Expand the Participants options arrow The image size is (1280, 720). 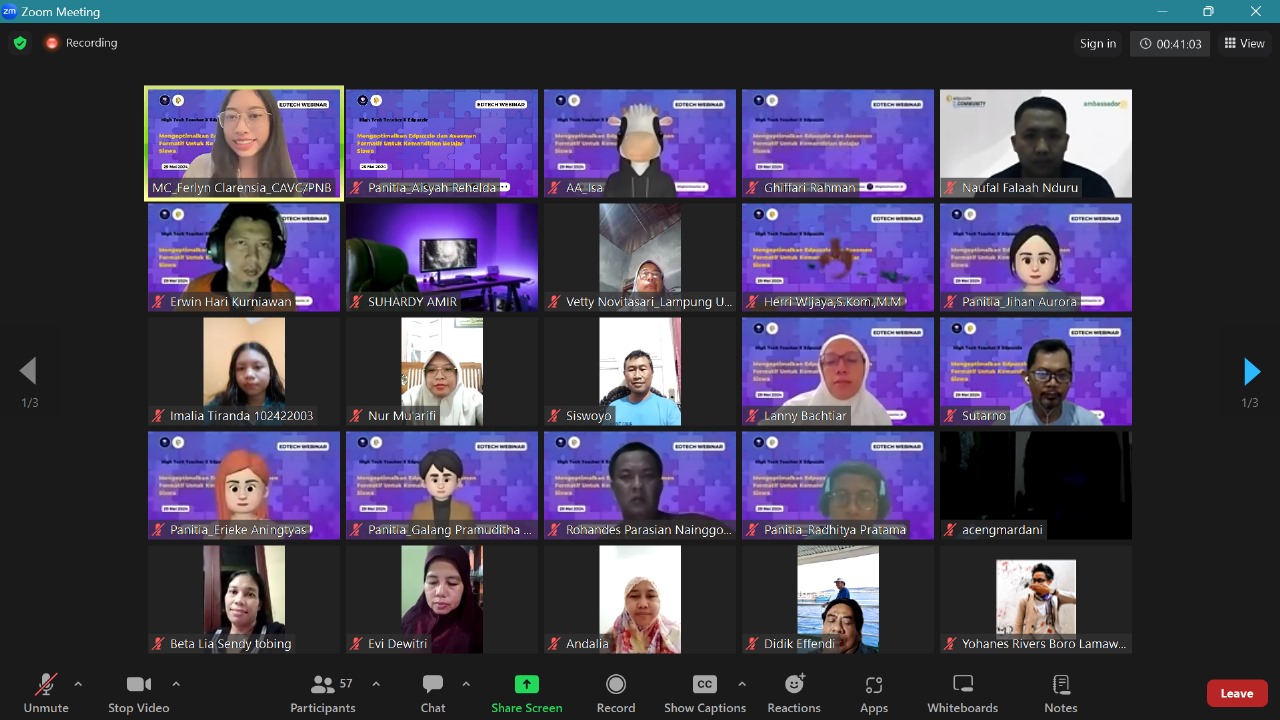click(x=376, y=684)
